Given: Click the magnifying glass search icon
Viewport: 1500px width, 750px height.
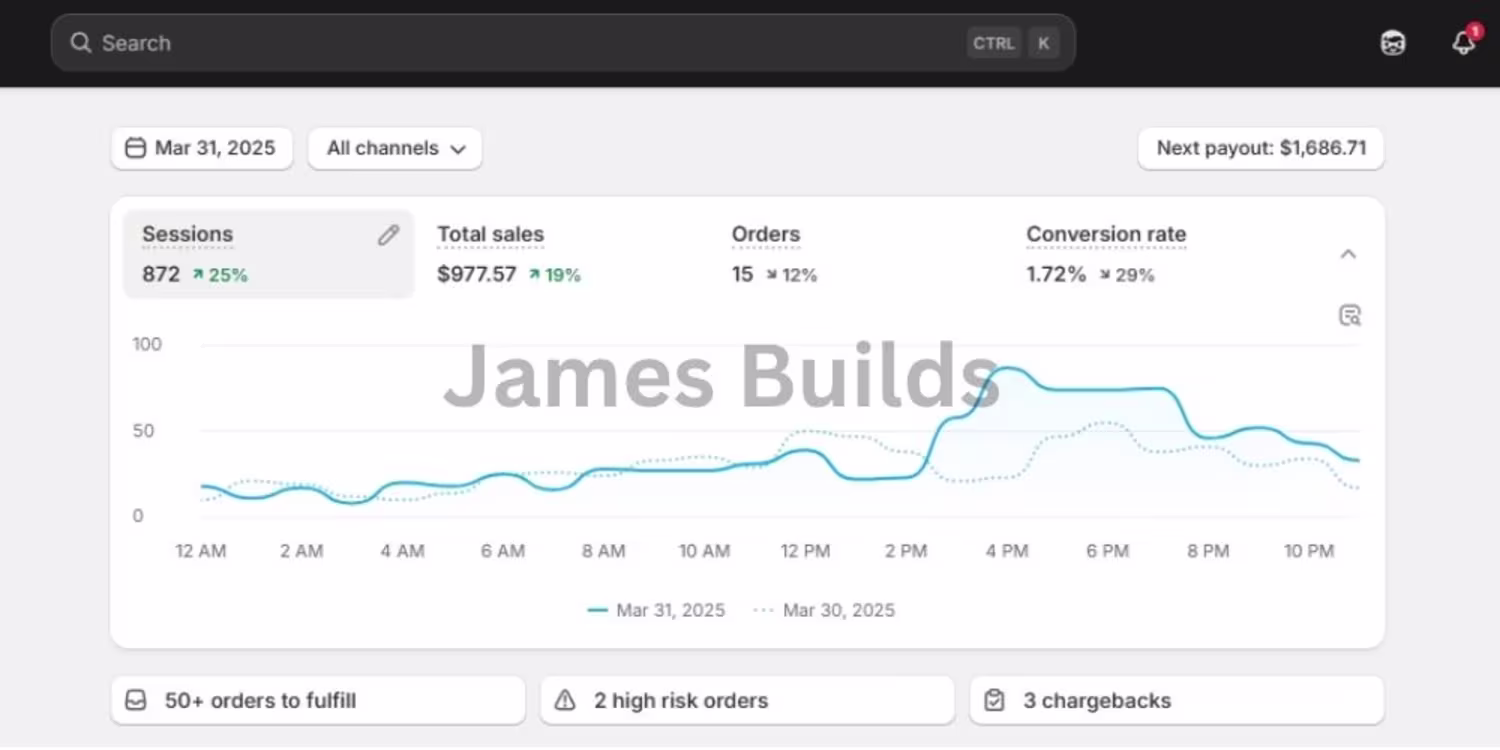Looking at the screenshot, I should click(81, 43).
